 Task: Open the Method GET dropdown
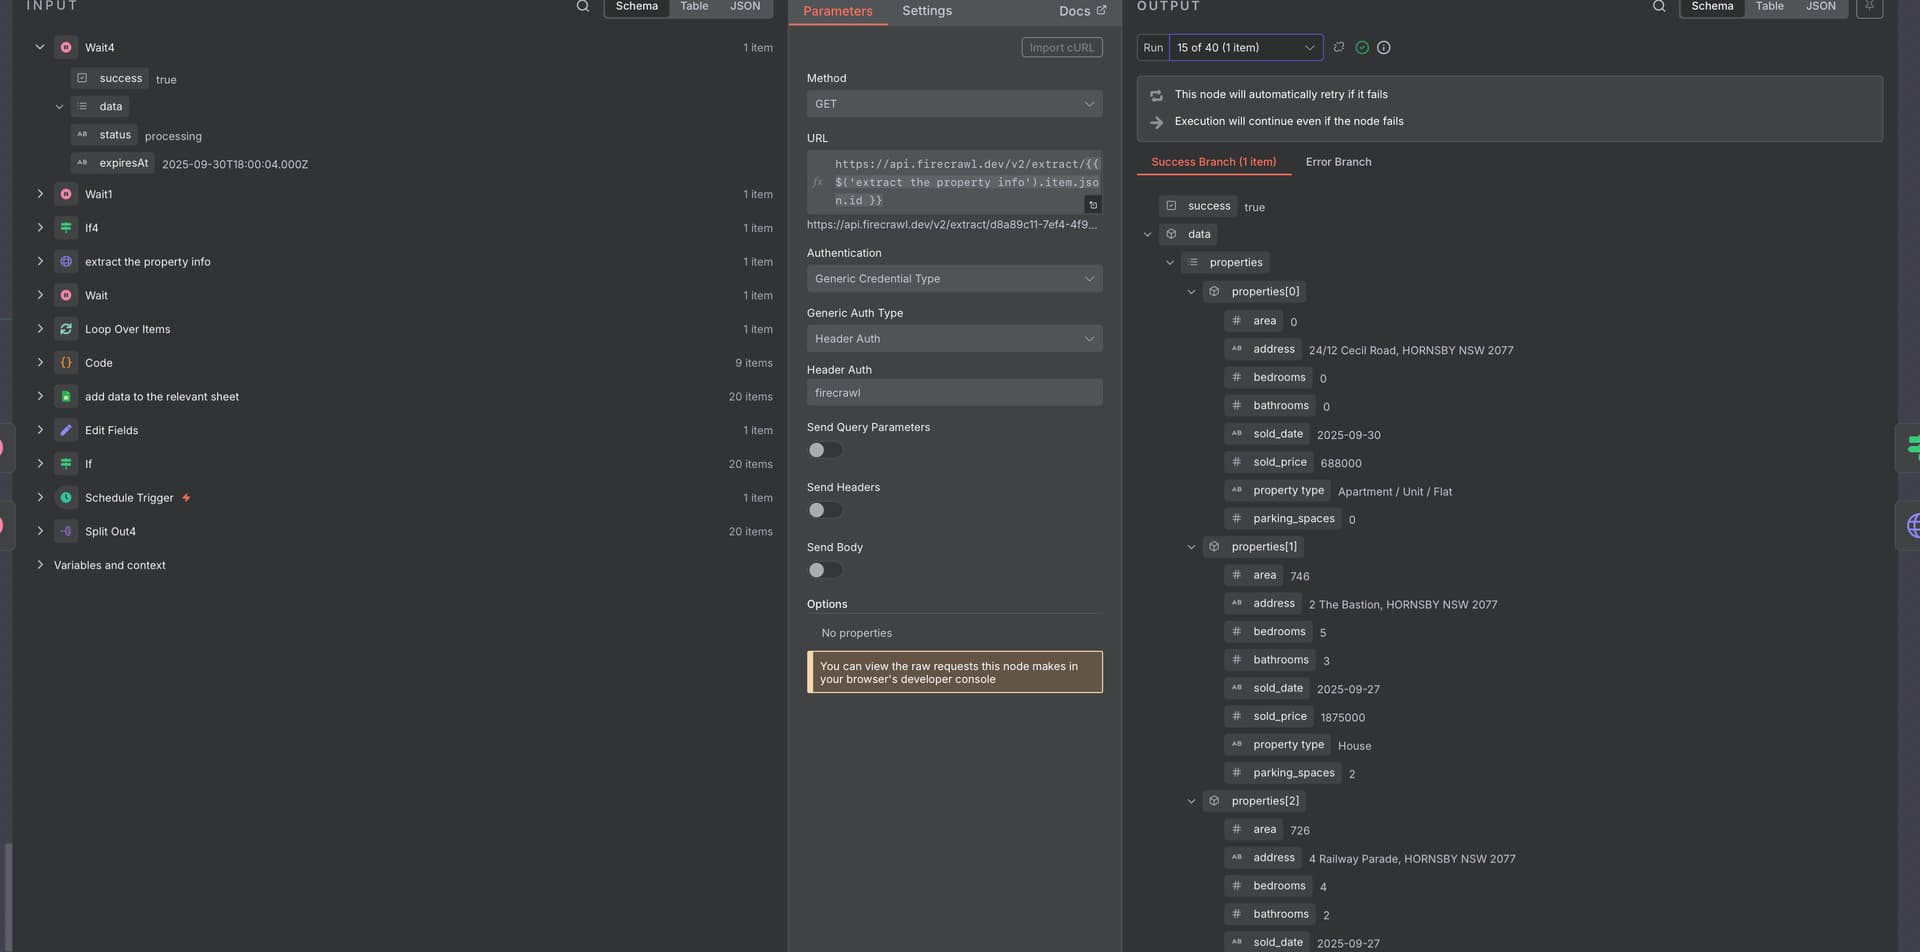(x=954, y=104)
